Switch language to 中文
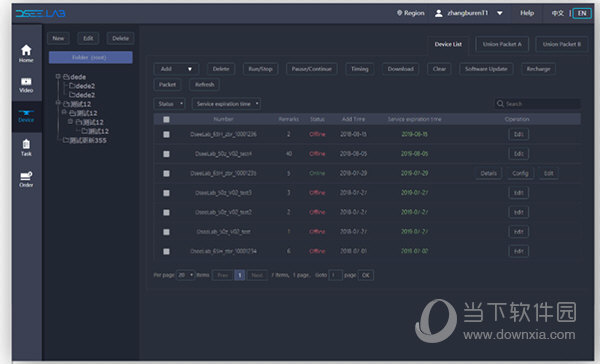 pos(558,13)
